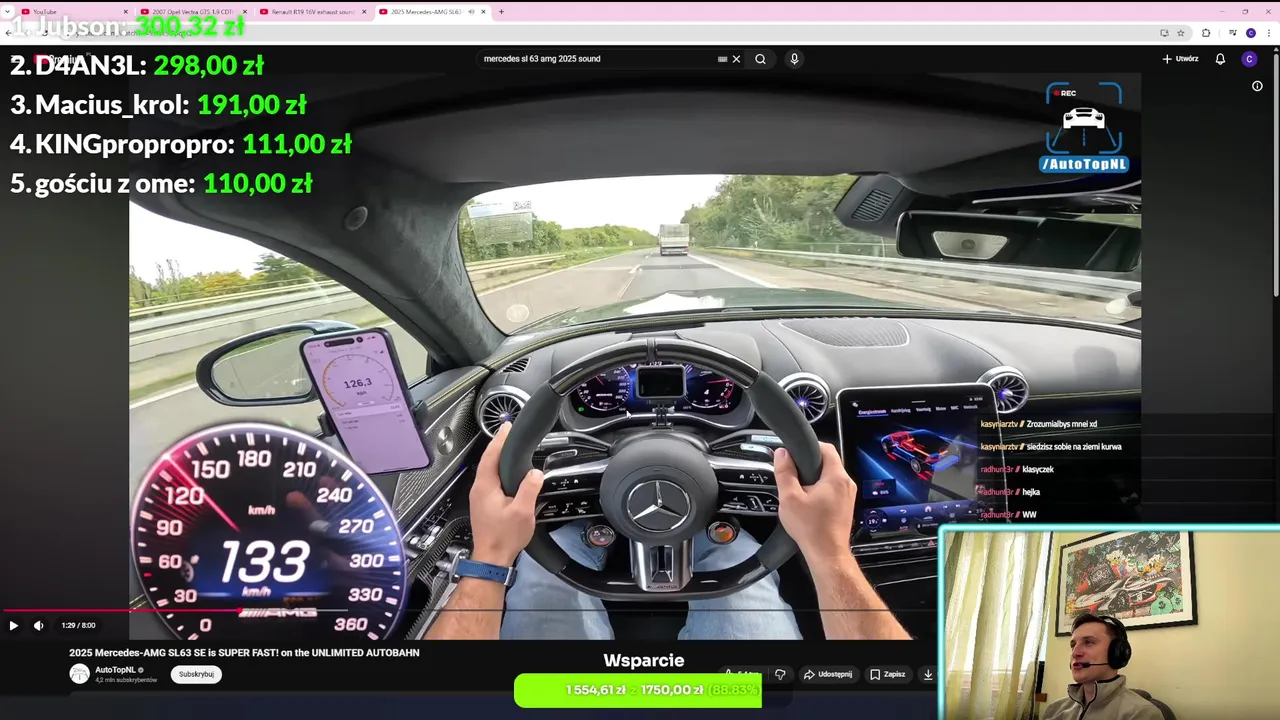
Task: Click the streamer webcam overlay
Action: pyautogui.click(x=1110, y=624)
